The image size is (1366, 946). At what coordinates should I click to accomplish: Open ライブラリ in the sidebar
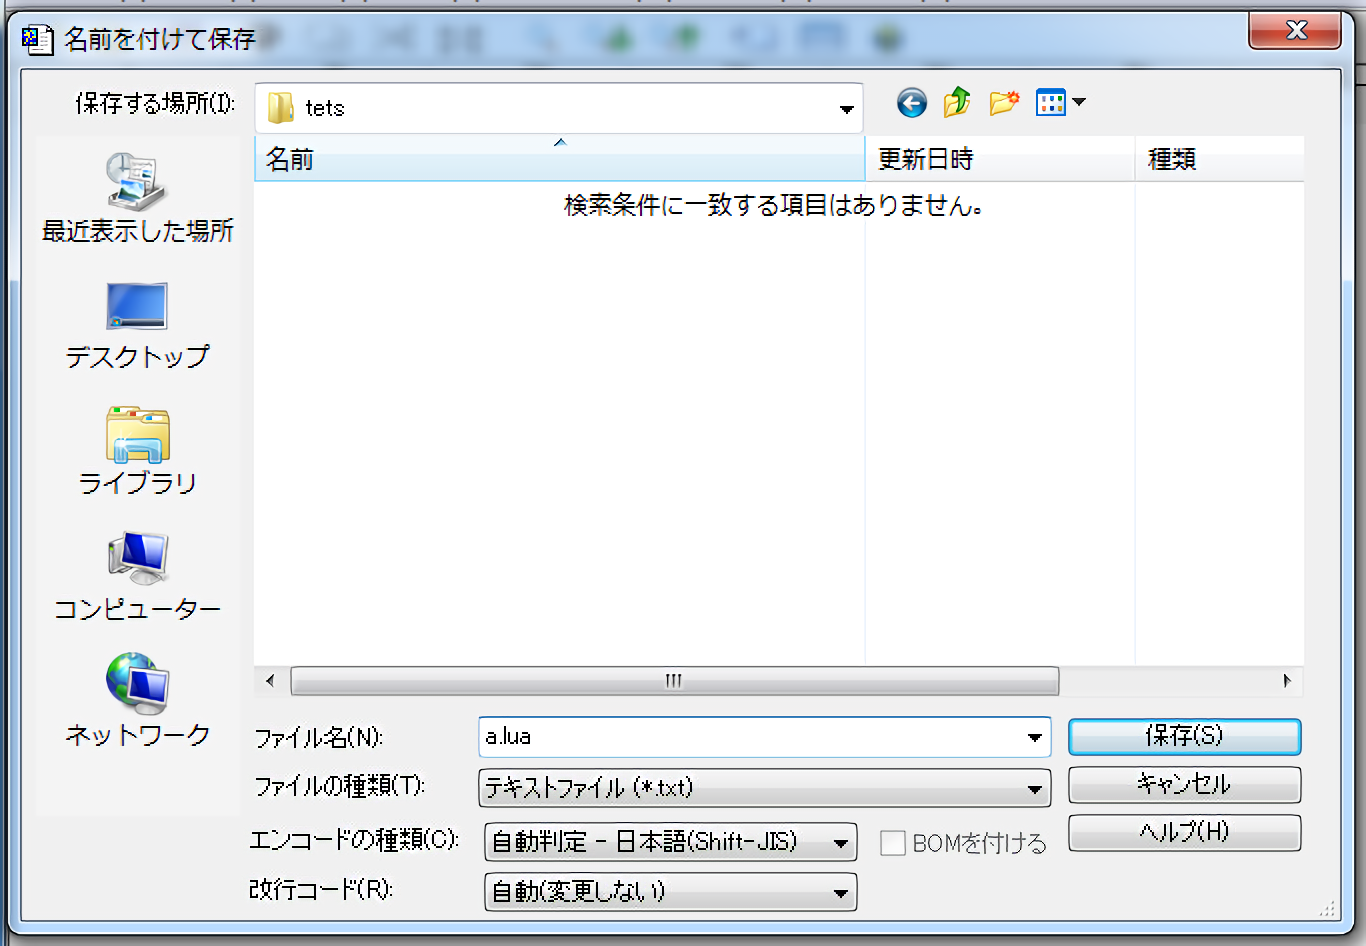[x=137, y=451]
